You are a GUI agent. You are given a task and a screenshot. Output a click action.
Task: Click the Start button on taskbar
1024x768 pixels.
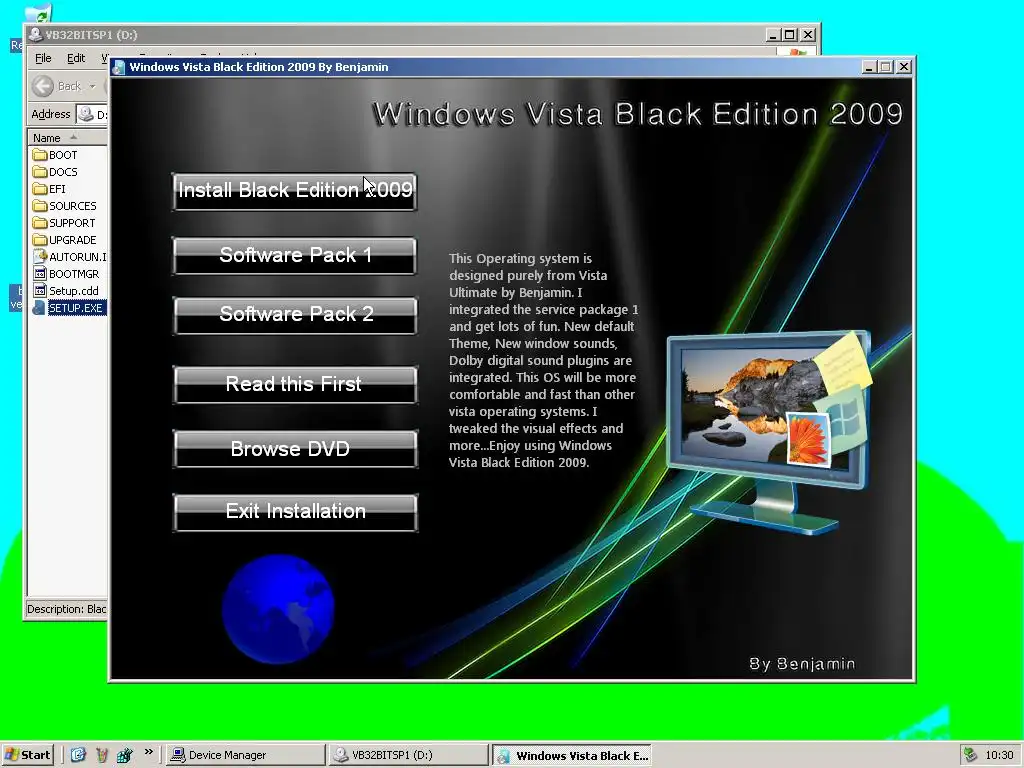[27, 755]
